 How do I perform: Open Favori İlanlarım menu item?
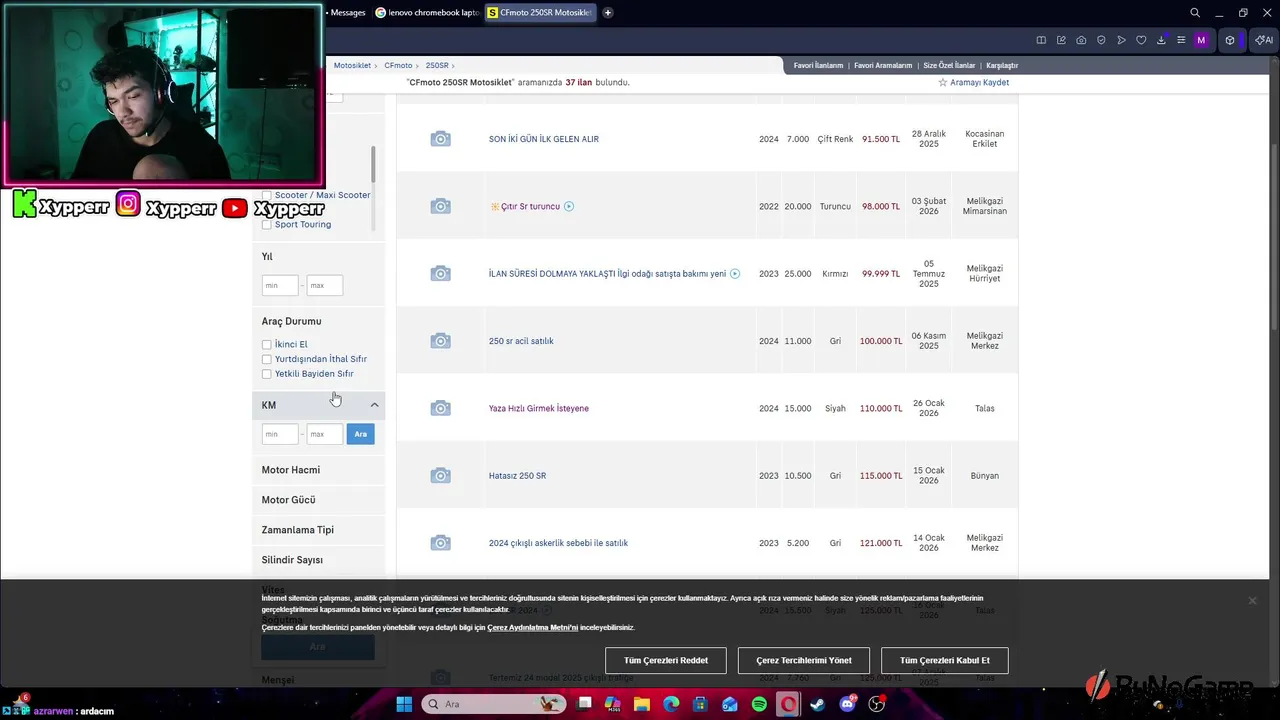click(818, 66)
